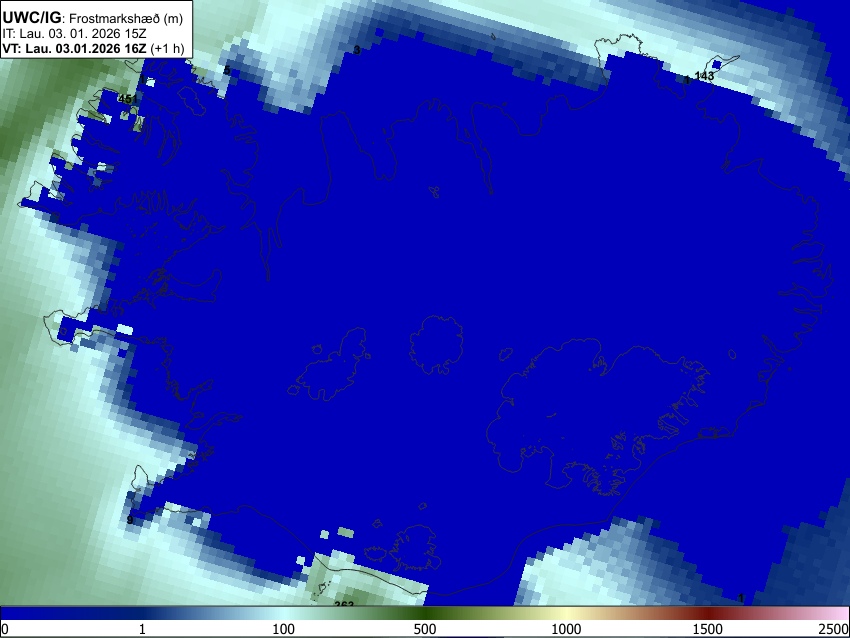
Task: Click the 'VT: Lau. 03.01.2026 16Z' valid time
Action: pyautogui.click(x=74, y=48)
